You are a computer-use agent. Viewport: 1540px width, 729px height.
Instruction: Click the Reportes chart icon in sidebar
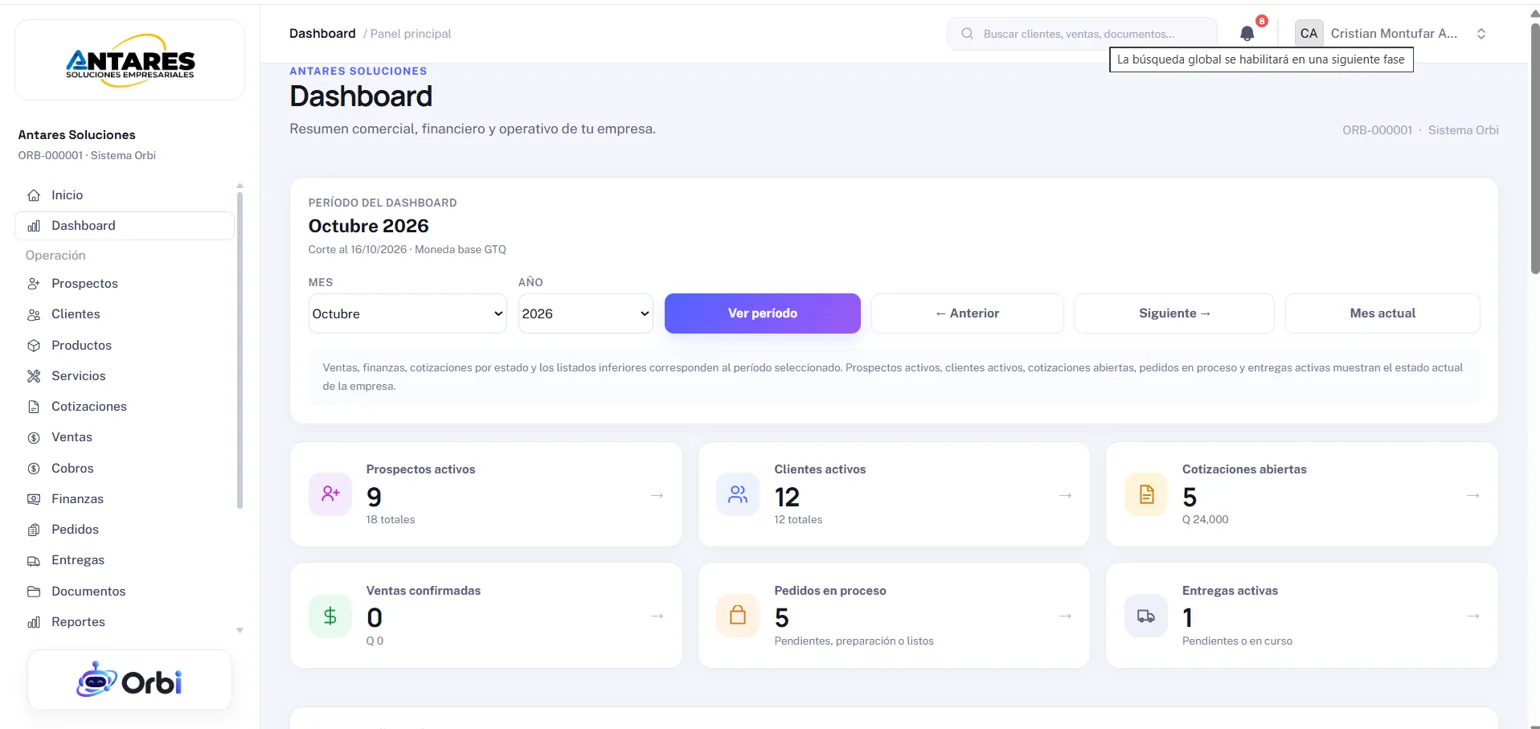click(x=33, y=622)
